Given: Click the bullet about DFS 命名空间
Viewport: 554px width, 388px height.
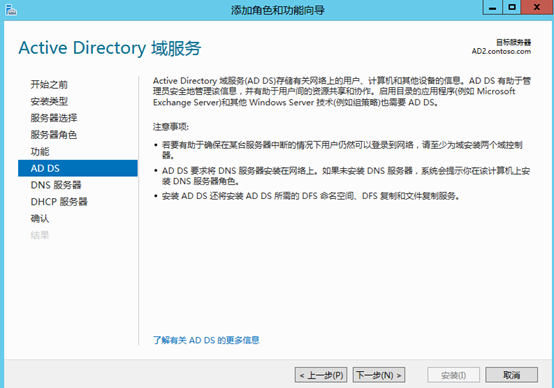Looking at the screenshot, I should [x=311, y=195].
